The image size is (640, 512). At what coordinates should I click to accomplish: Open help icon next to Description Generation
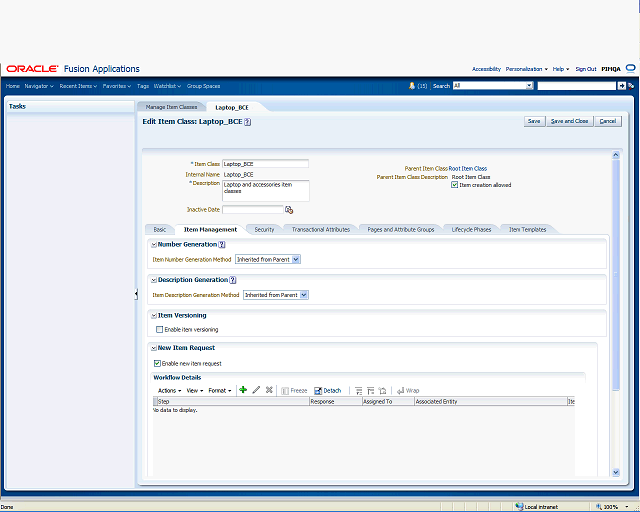(233, 280)
